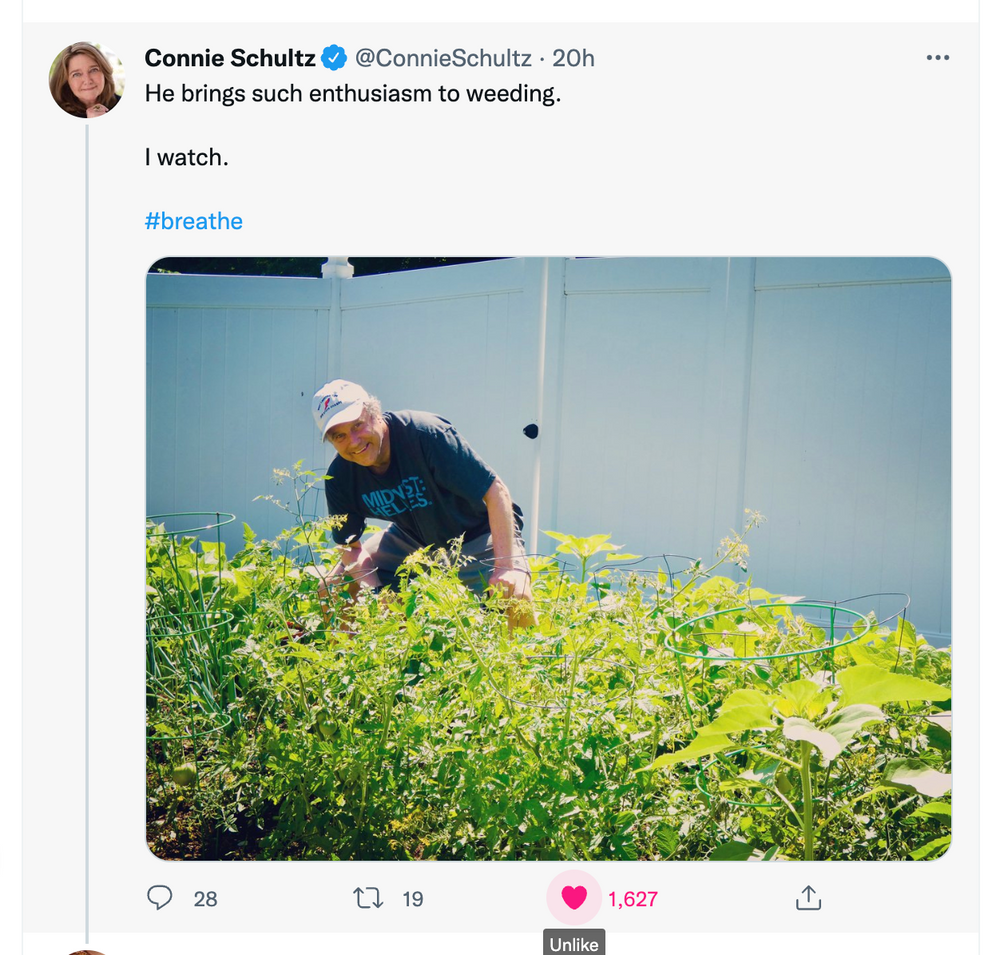Click the "I watch." tweet line
Image resolution: width=1000 pixels, height=955 pixels.
pyautogui.click(x=187, y=157)
